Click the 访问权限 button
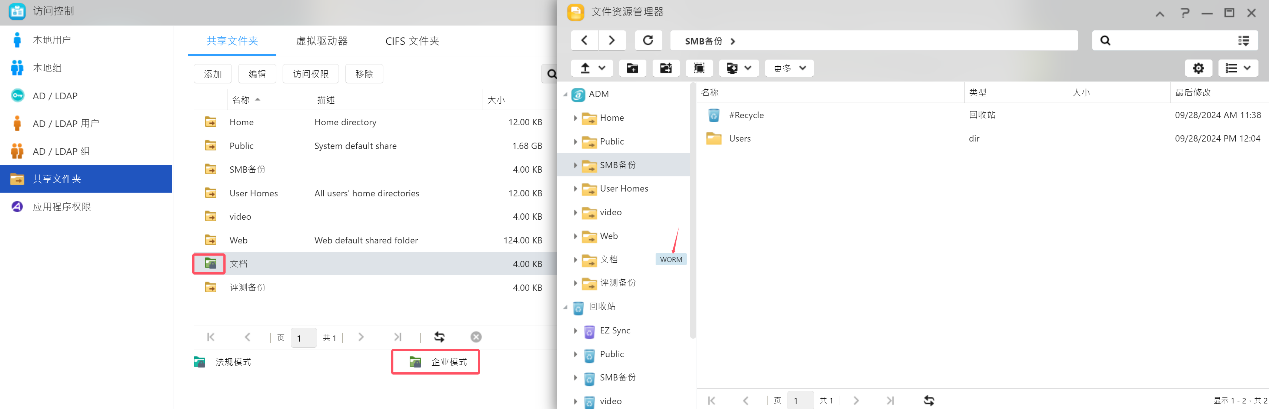 (x=308, y=74)
